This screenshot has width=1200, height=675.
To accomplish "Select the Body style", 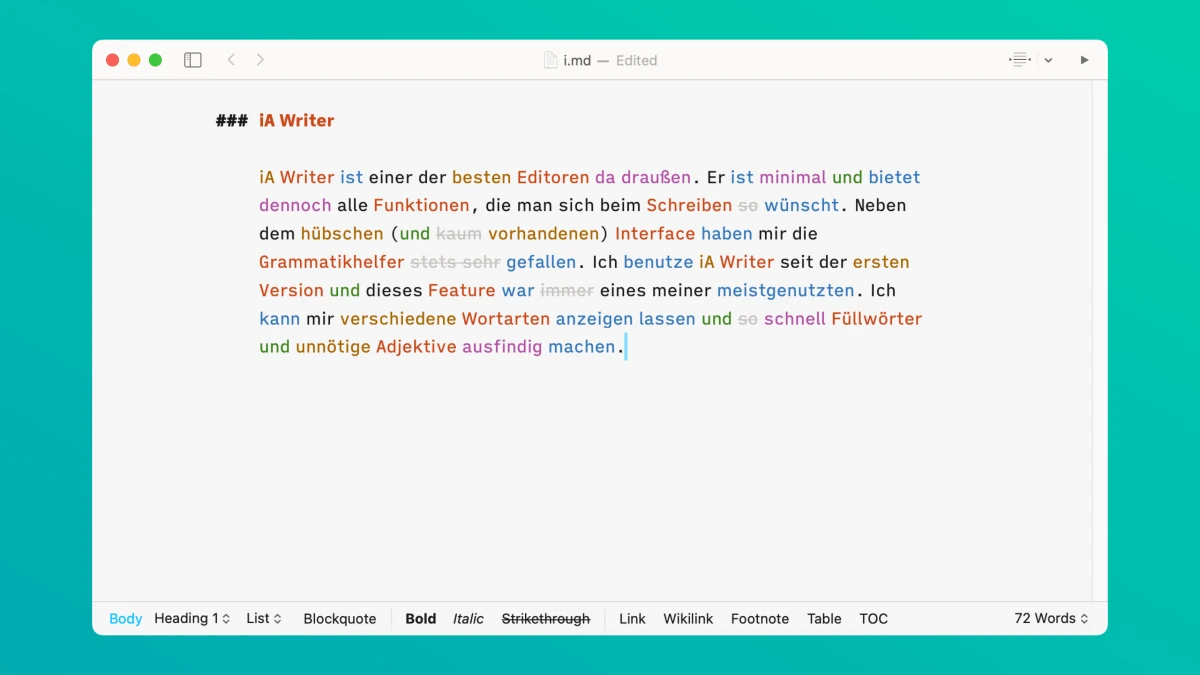I will [125, 619].
